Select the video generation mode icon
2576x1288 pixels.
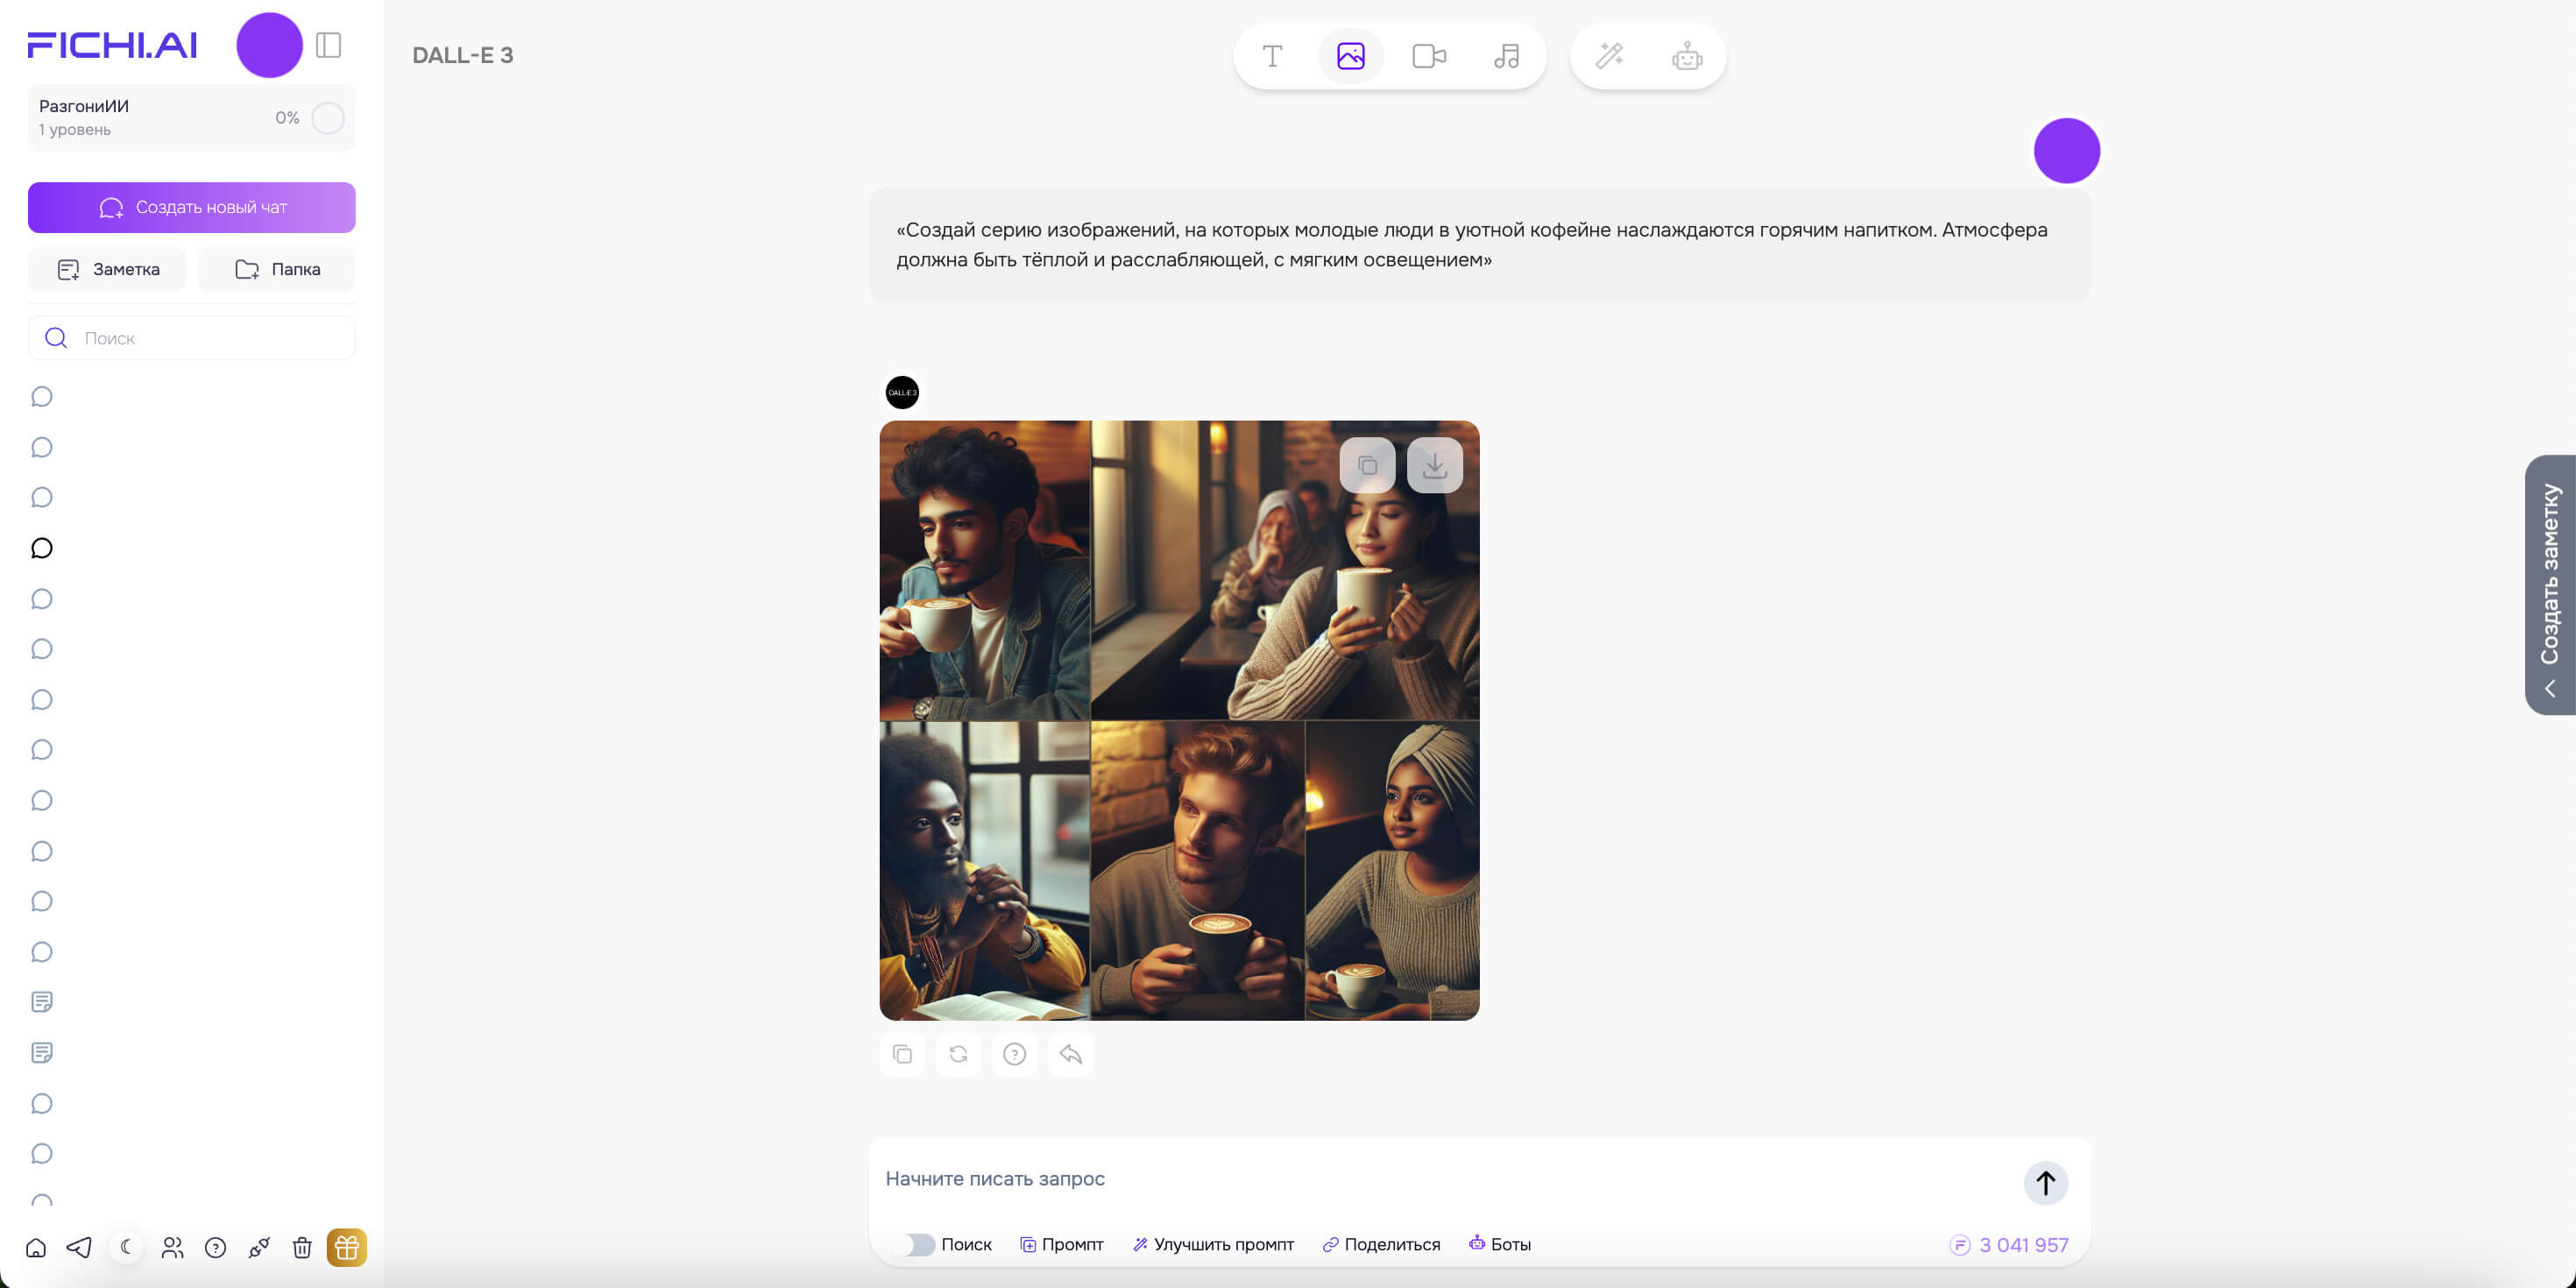[x=1428, y=56]
